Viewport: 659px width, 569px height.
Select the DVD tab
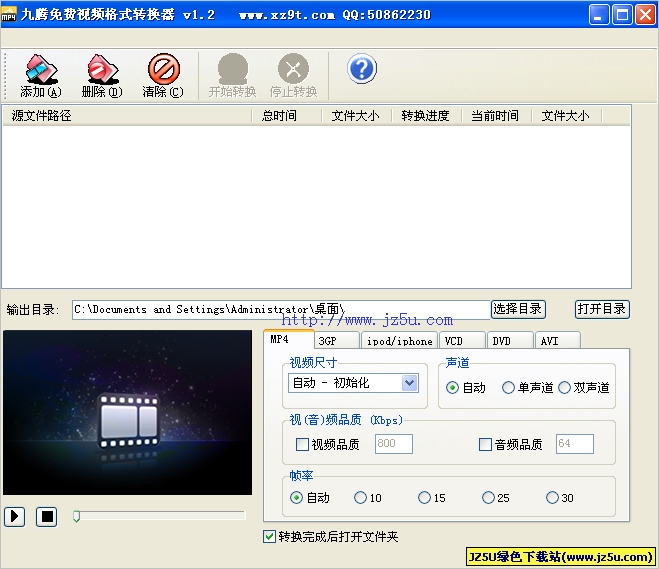click(510, 341)
